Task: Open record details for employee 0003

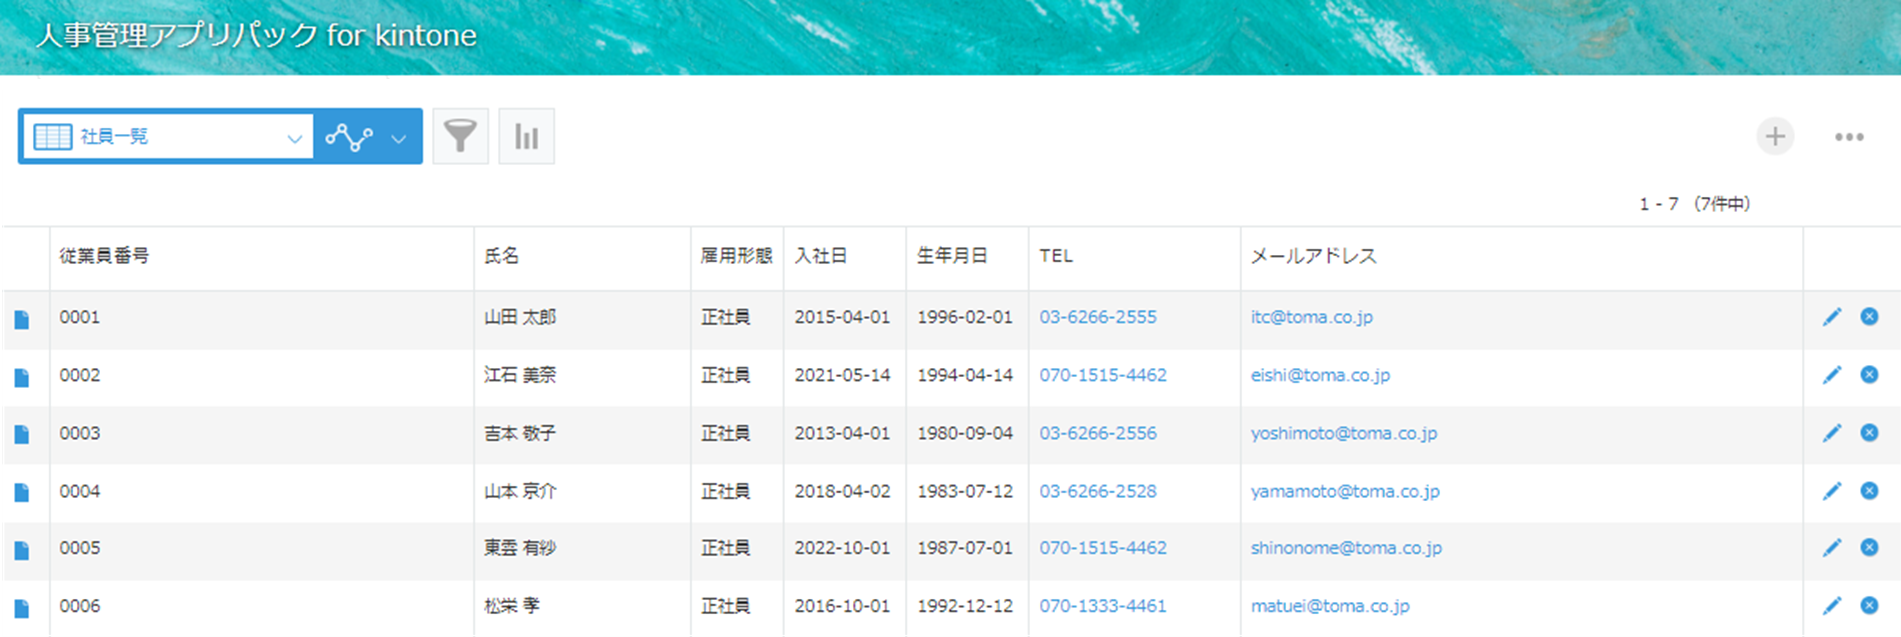Action: pos(22,434)
